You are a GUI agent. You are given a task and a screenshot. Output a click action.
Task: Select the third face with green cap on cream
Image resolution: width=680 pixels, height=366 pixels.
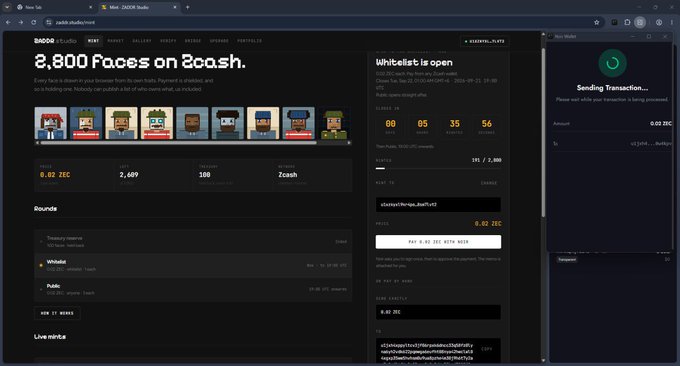pos(121,123)
